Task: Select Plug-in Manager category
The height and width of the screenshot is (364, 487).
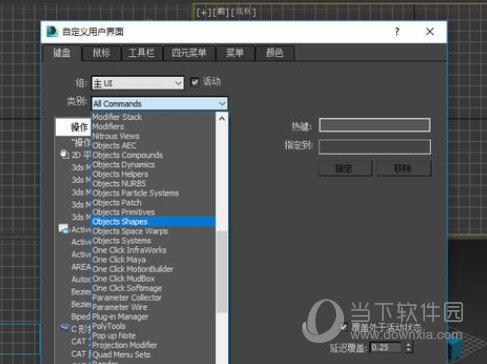Action: point(153,317)
